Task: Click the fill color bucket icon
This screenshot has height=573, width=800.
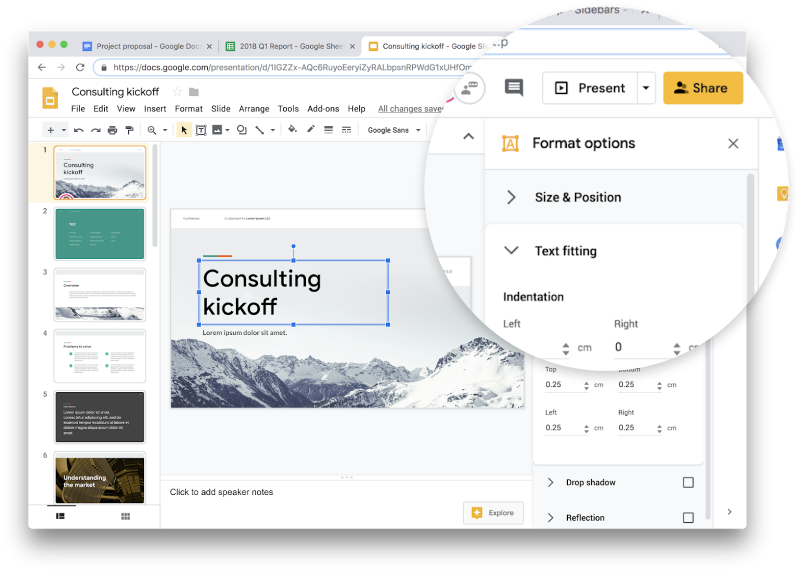Action: [292, 129]
